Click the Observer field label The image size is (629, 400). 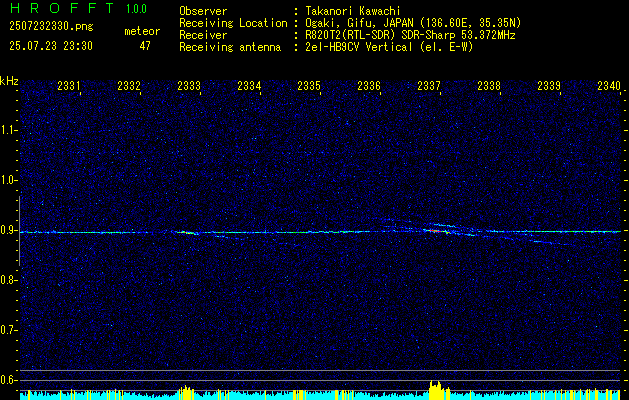coord(203,11)
